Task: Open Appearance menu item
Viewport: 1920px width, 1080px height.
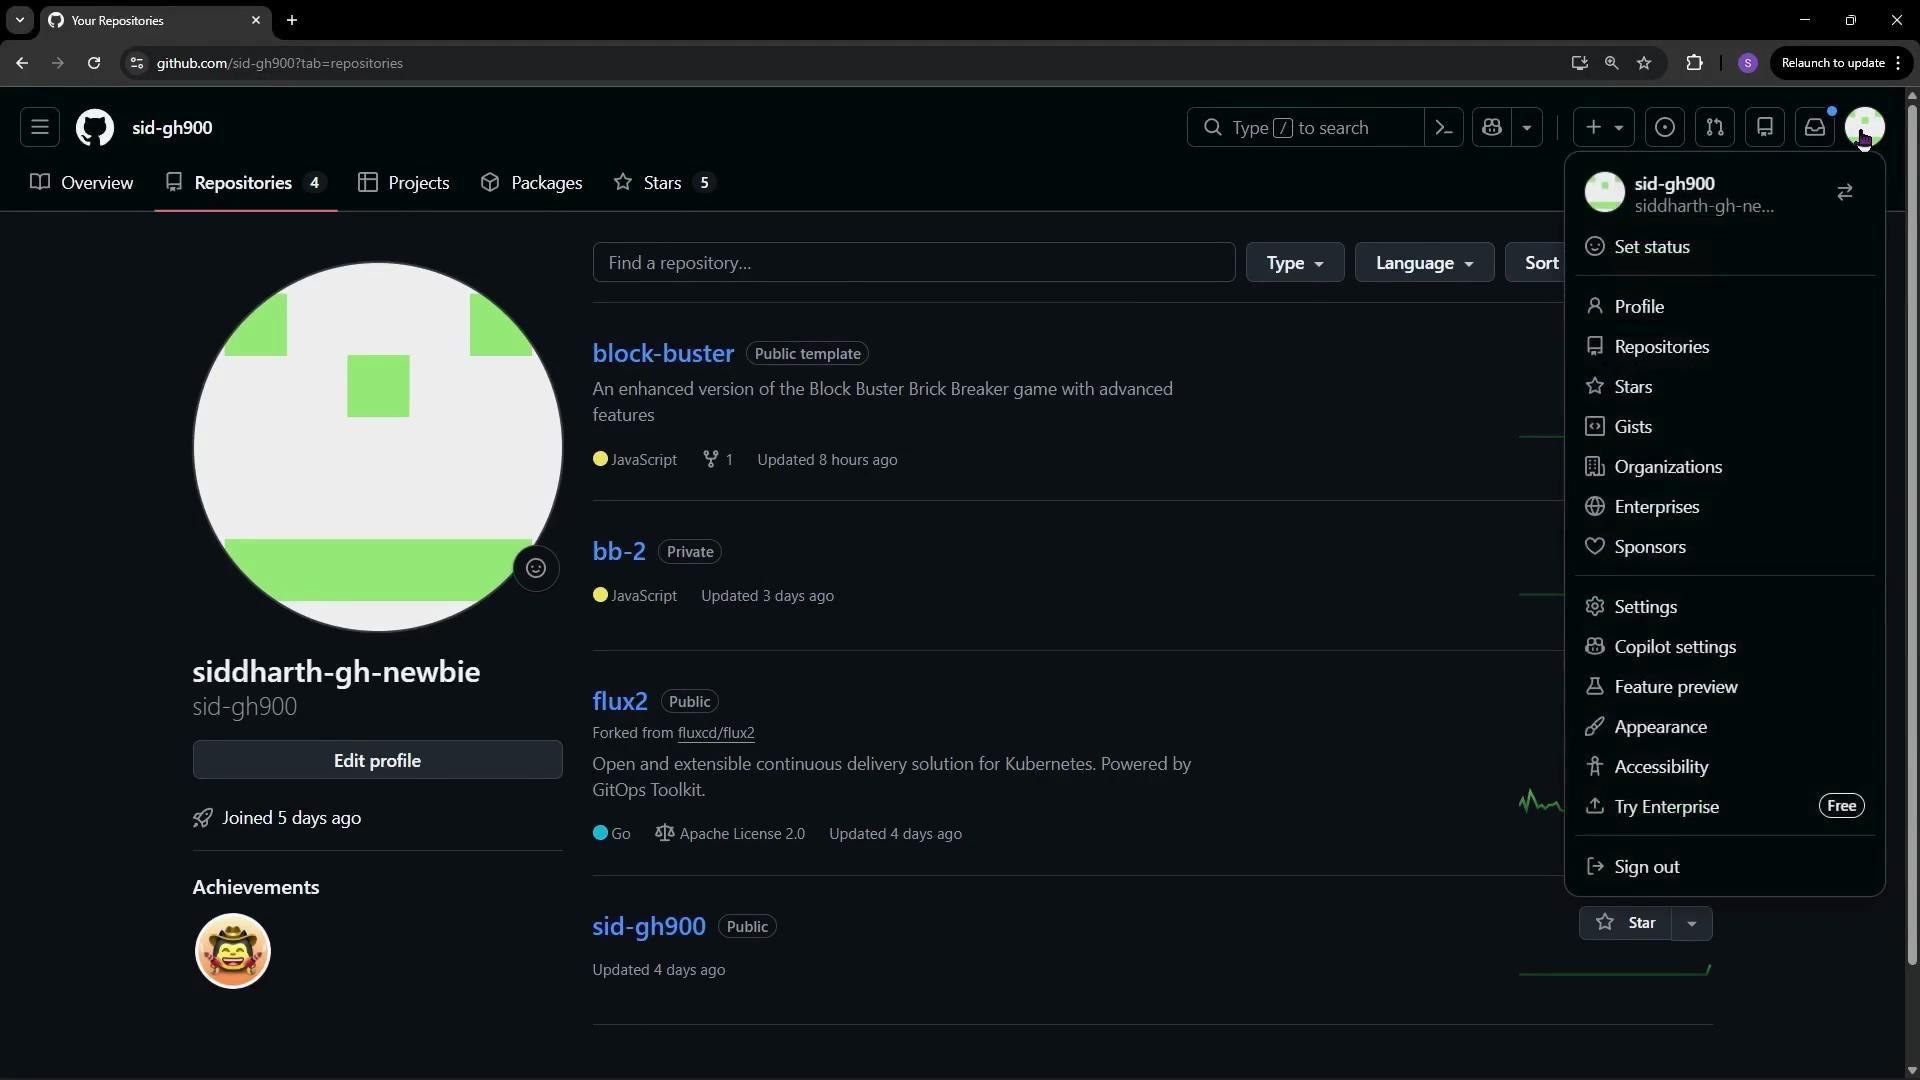Action: 1725,726
